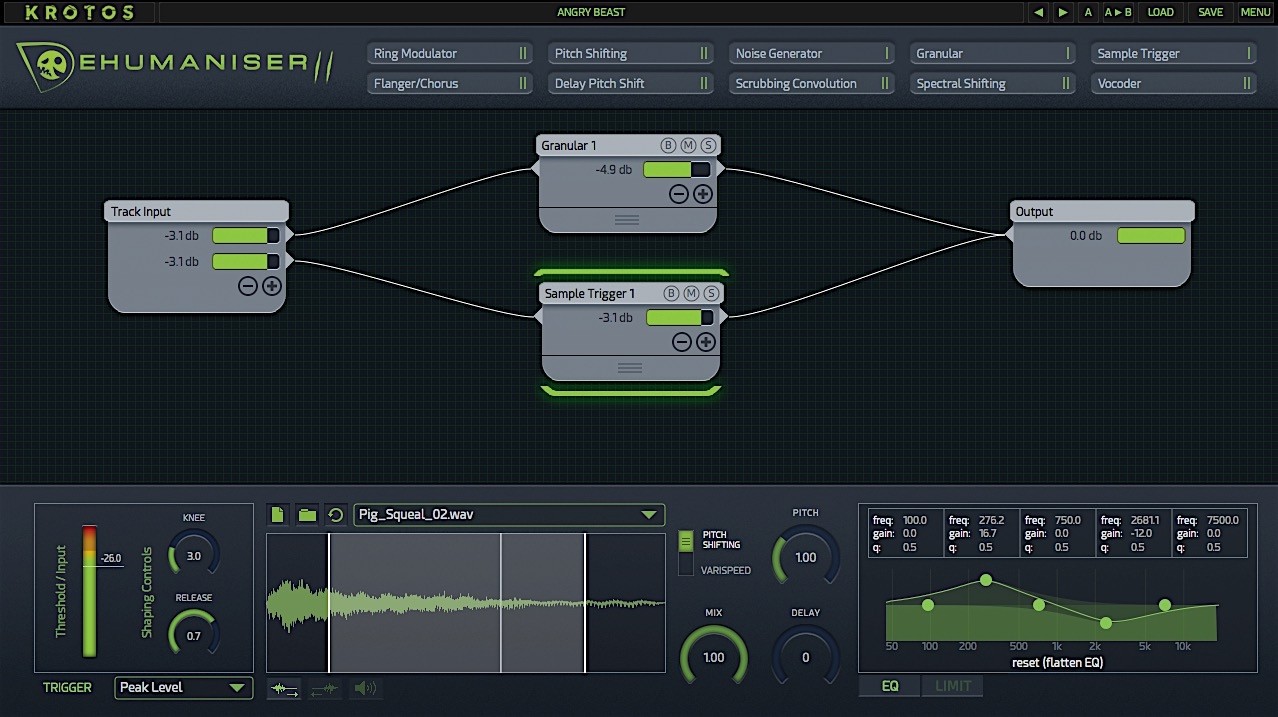Viewport: 1278px width, 717px height.
Task: Click Granular 1 node grip handle
Action: pyautogui.click(x=627, y=219)
